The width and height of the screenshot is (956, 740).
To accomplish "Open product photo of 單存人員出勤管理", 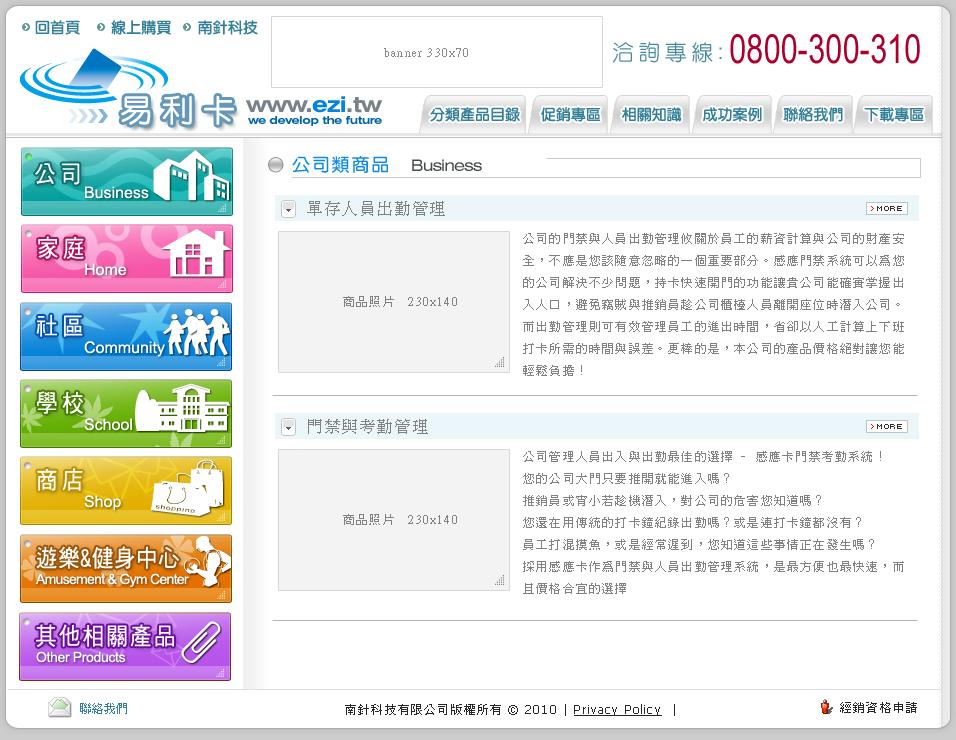I will pos(394,302).
